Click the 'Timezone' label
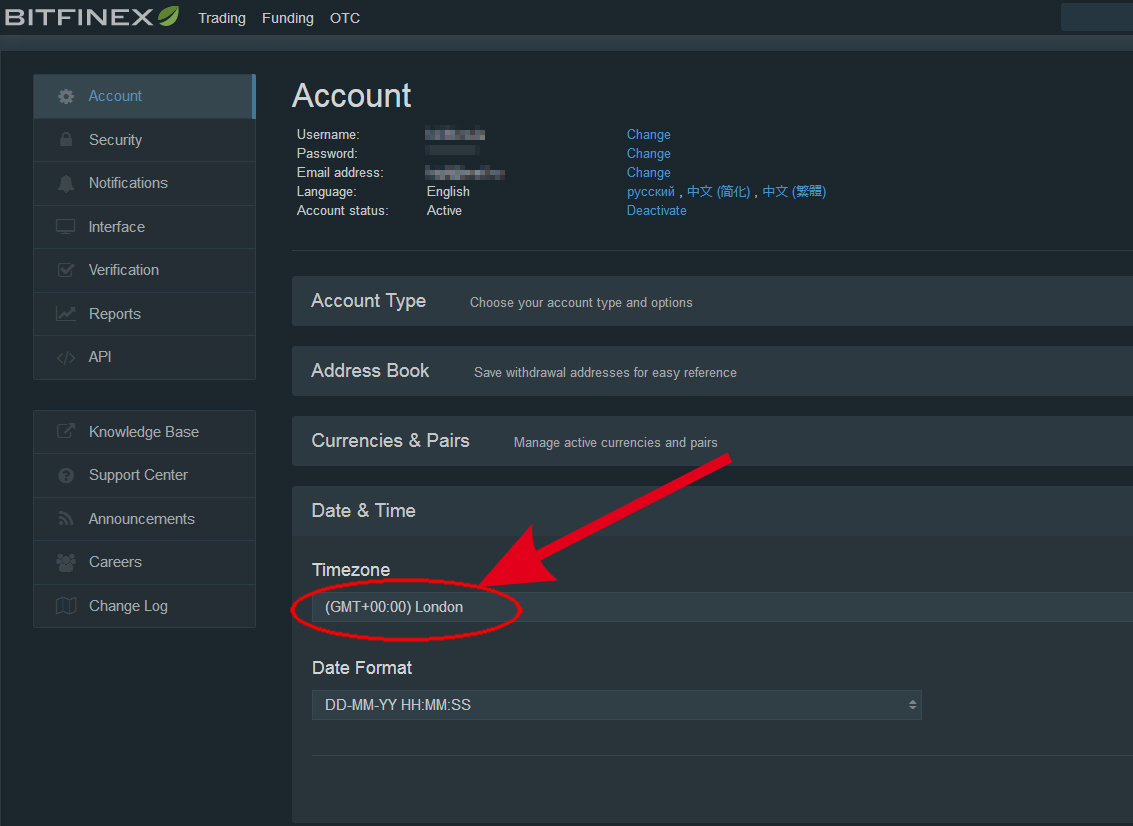Viewport: 1133px width, 826px height. click(351, 570)
